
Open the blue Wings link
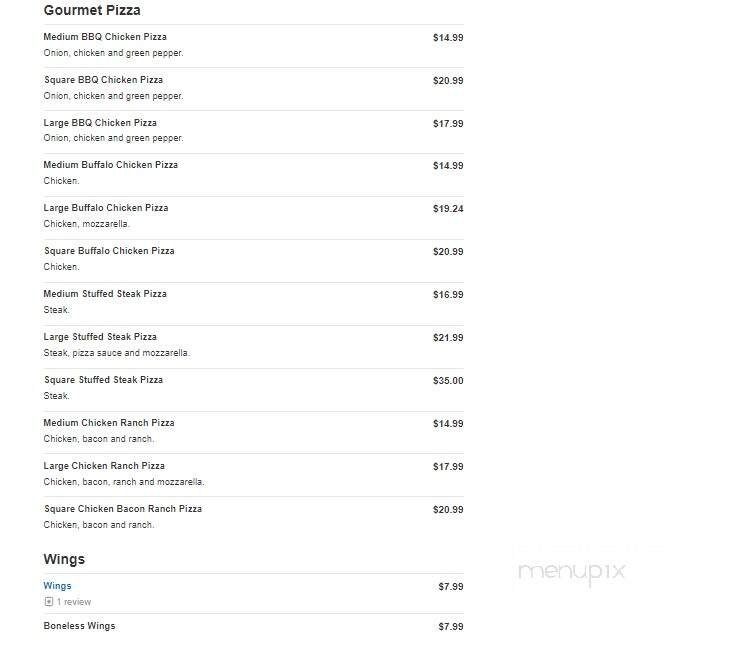click(57, 586)
